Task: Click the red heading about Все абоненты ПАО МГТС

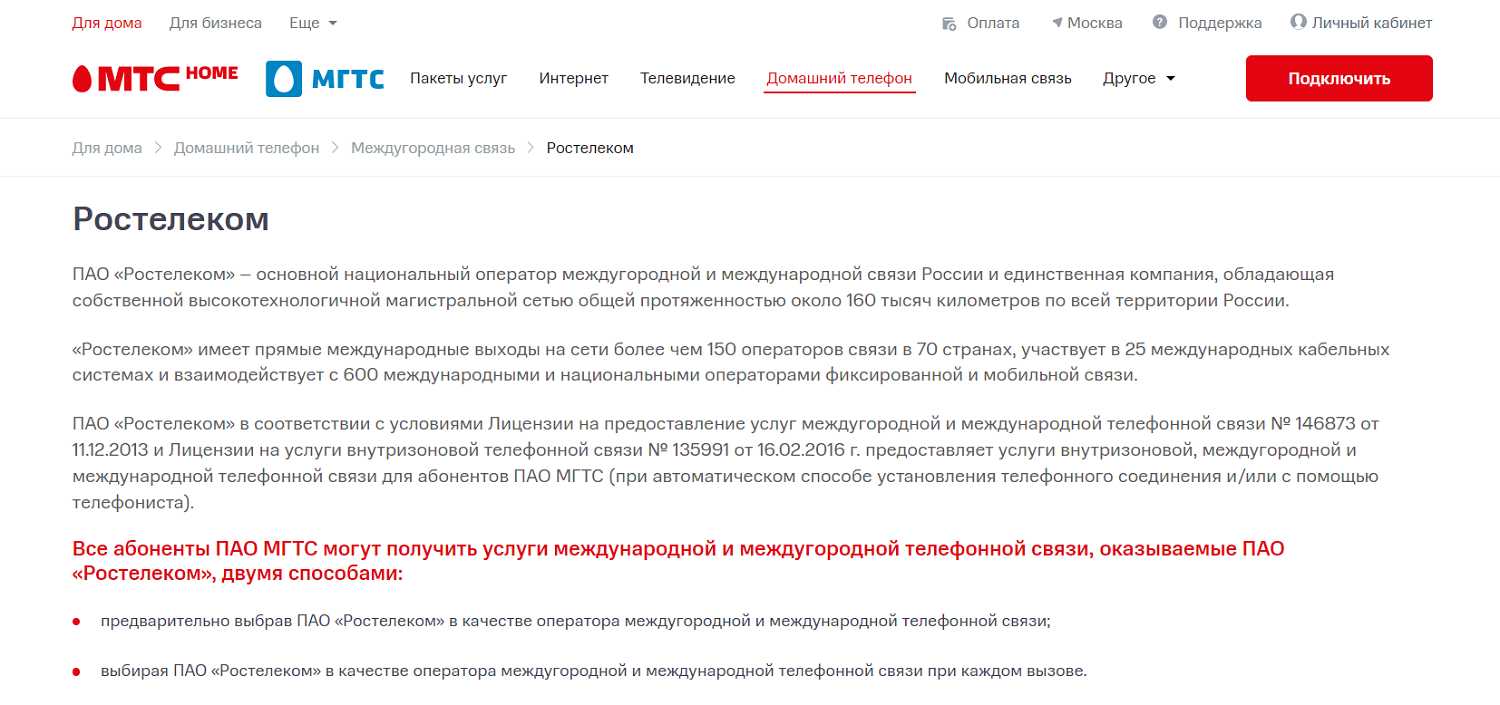Action: [678, 561]
